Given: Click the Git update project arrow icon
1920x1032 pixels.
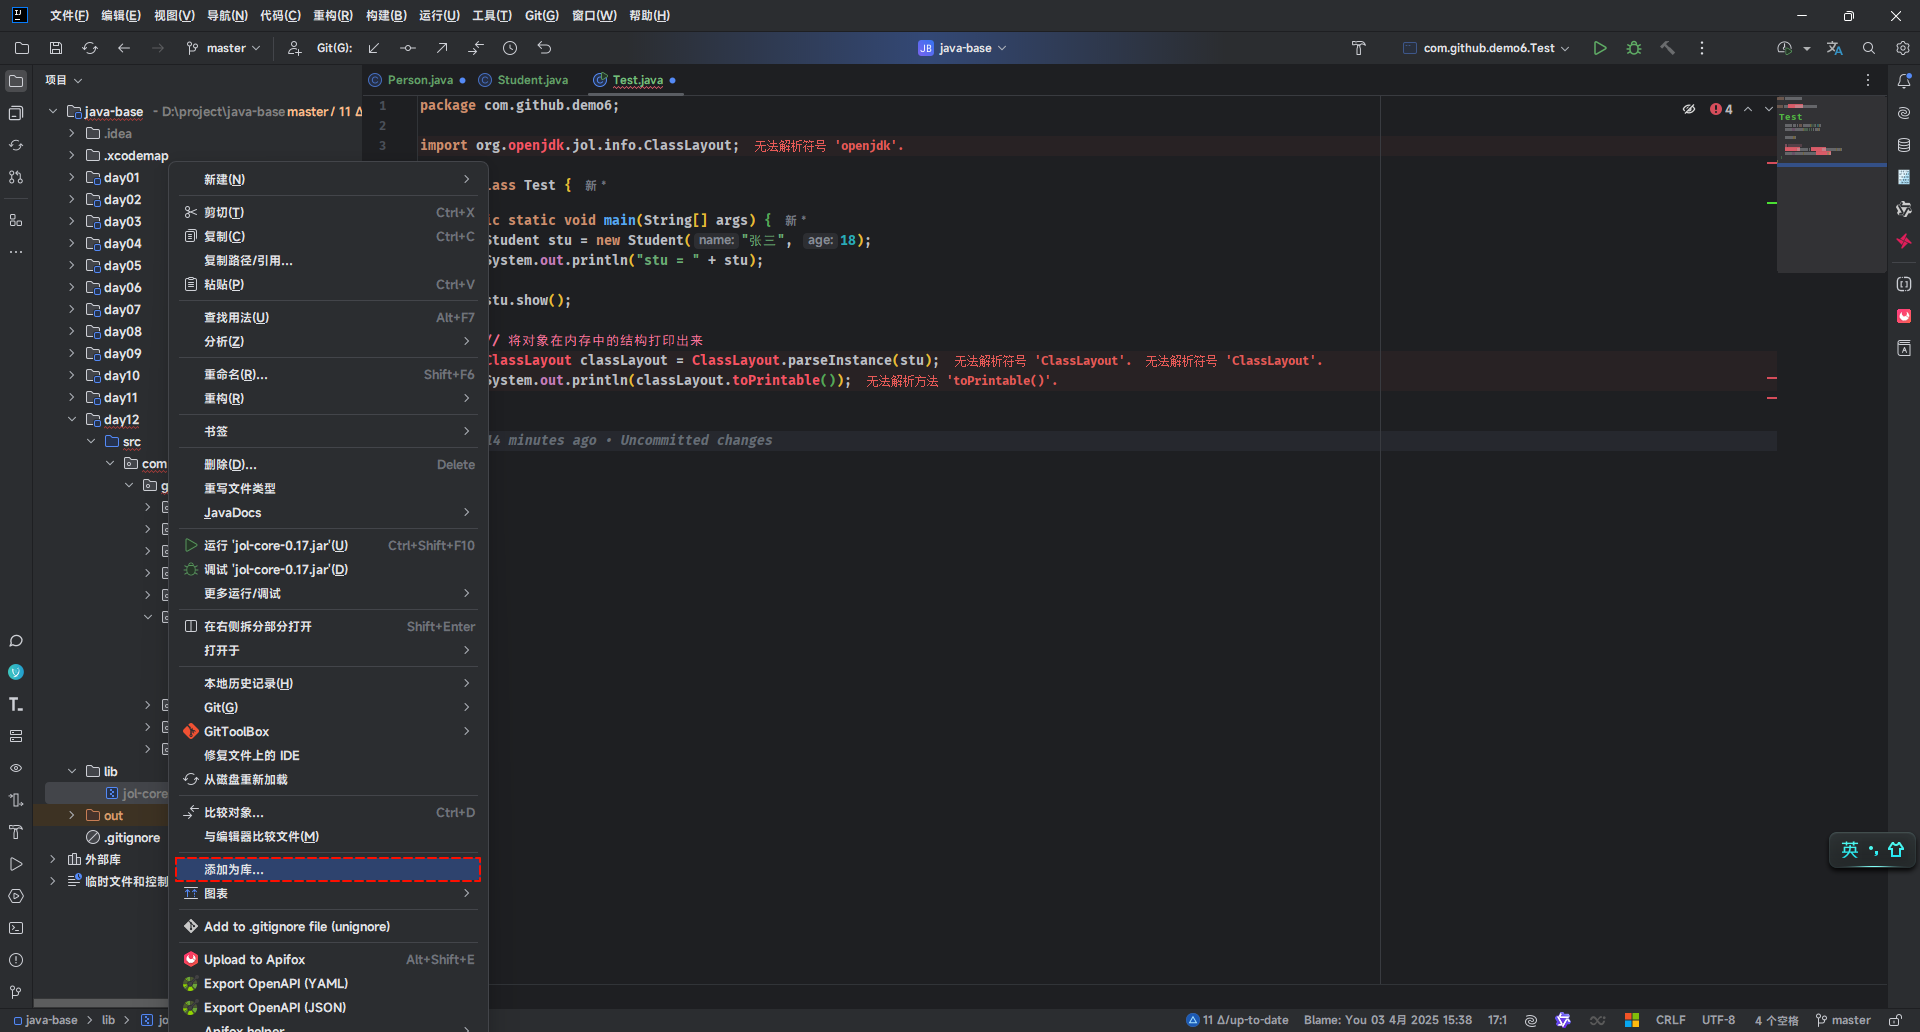Looking at the screenshot, I should point(374,48).
